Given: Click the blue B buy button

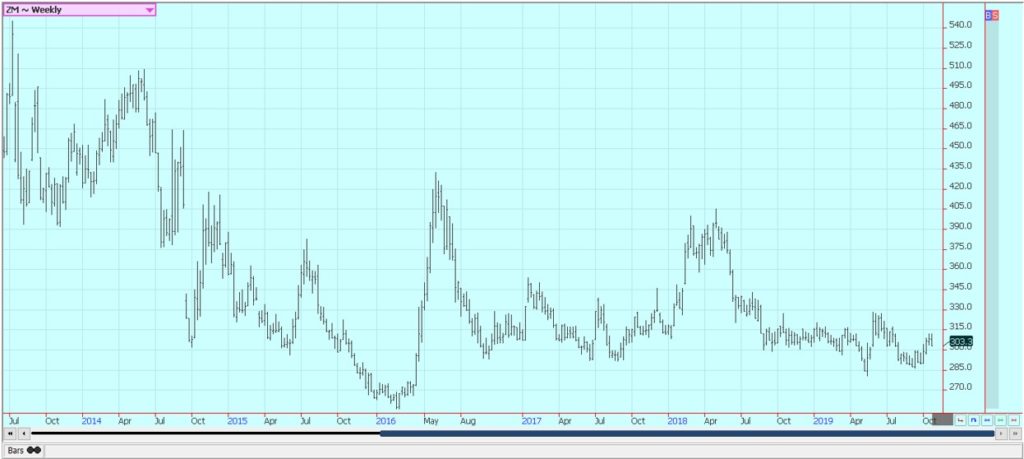Looking at the screenshot, I should coord(988,14).
